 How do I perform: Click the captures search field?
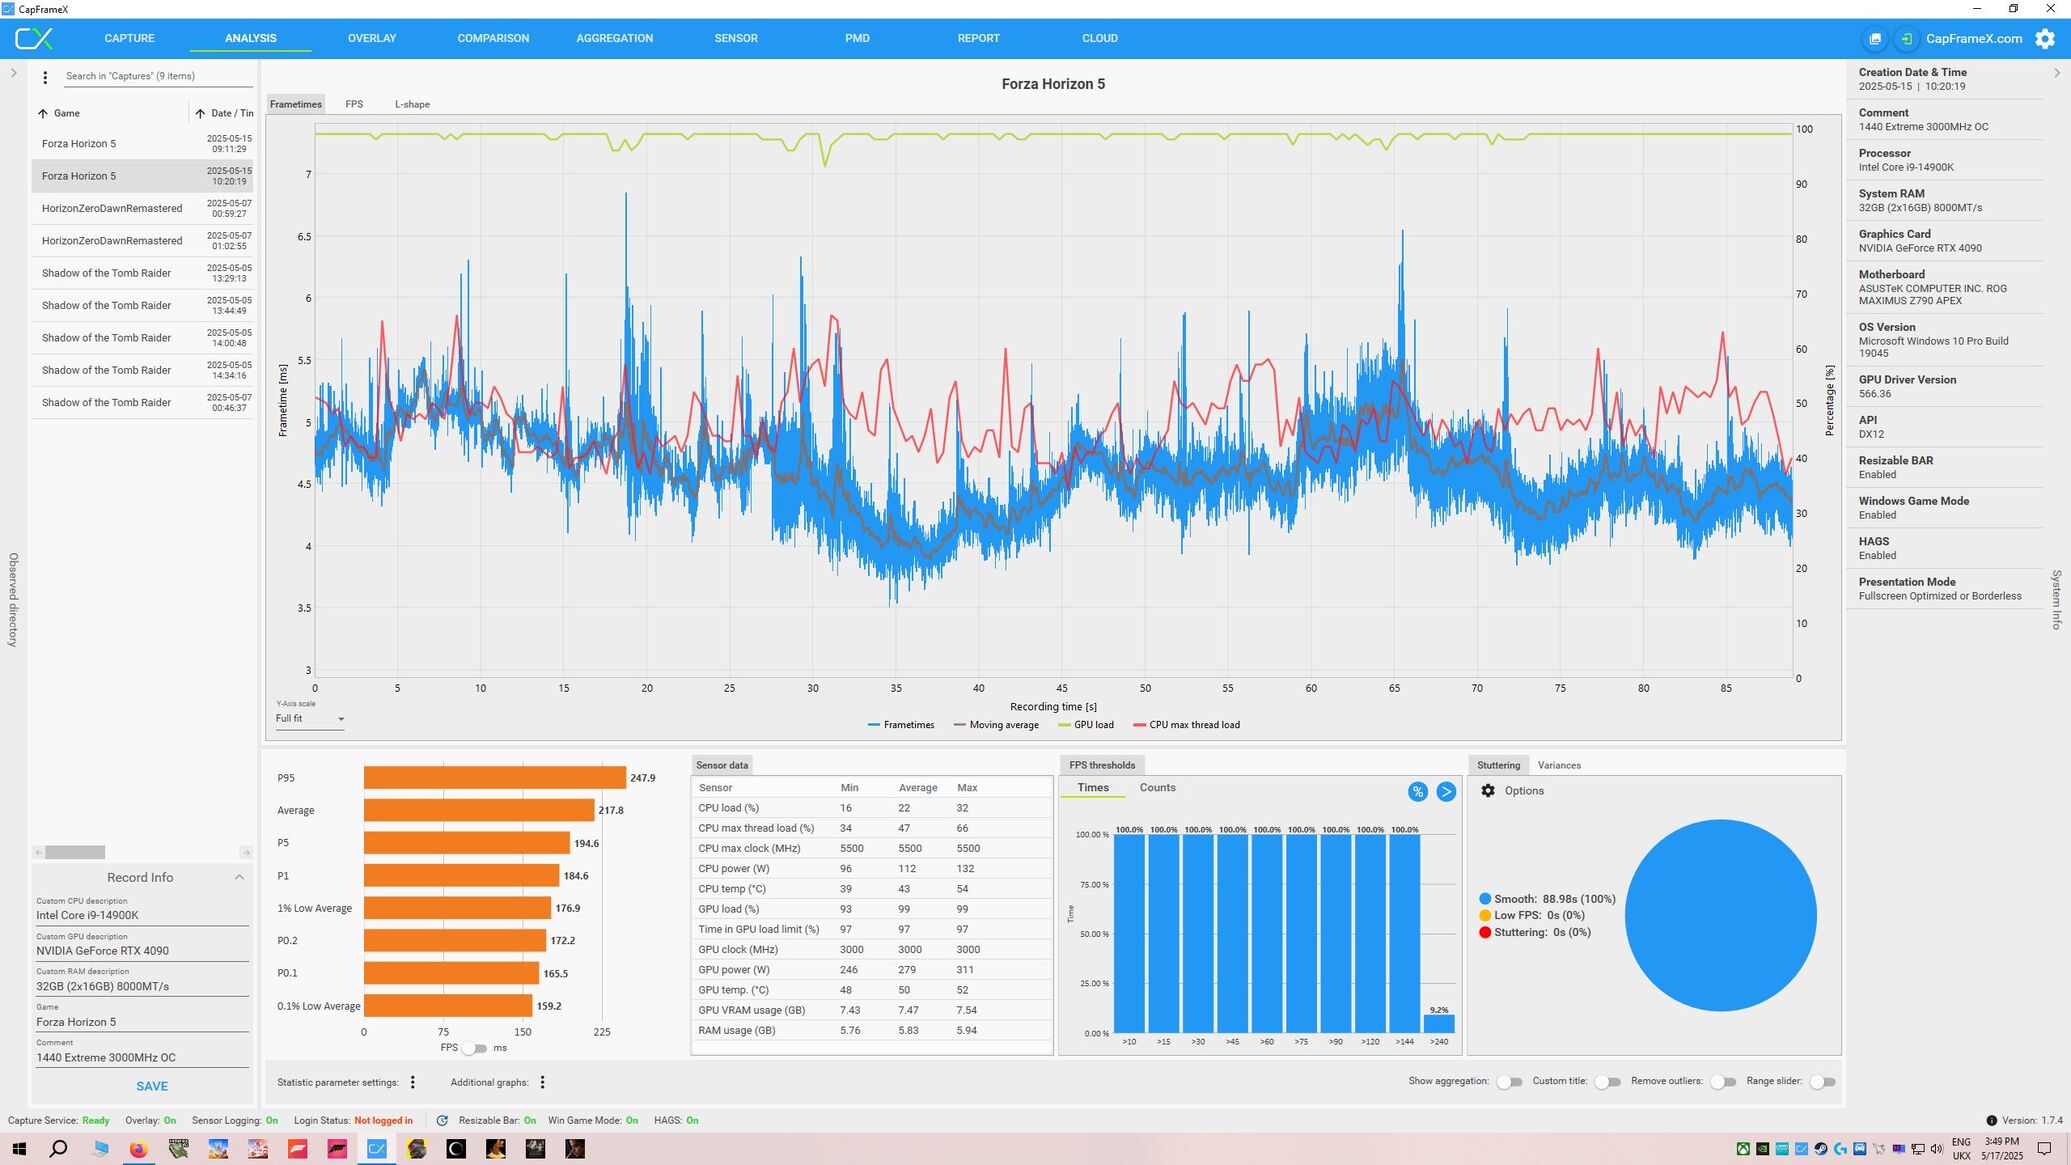point(158,77)
